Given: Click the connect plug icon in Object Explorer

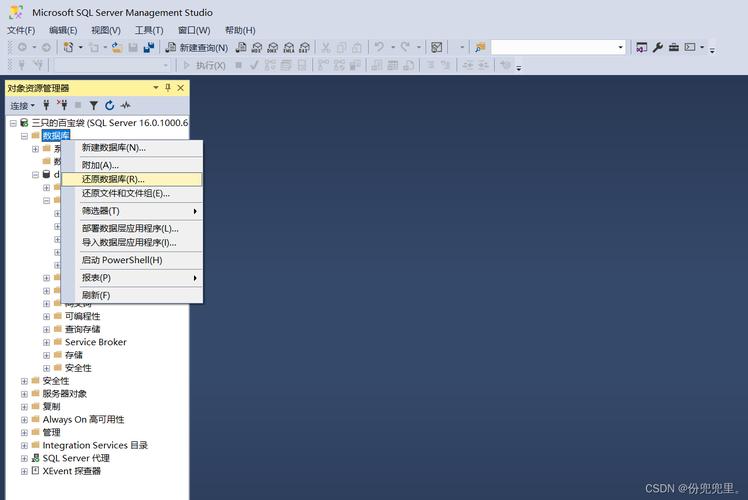Looking at the screenshot, I should tap(46, 105).
